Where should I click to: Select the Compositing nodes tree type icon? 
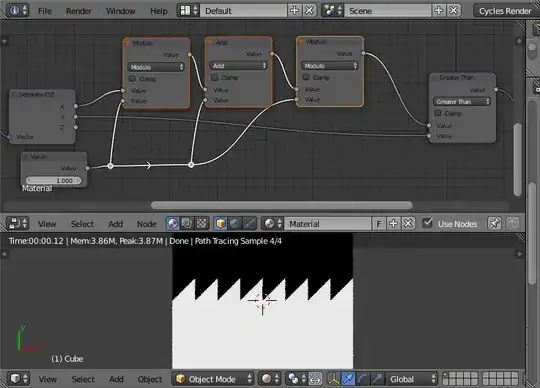pyautogui.click(x=187, y=224)
